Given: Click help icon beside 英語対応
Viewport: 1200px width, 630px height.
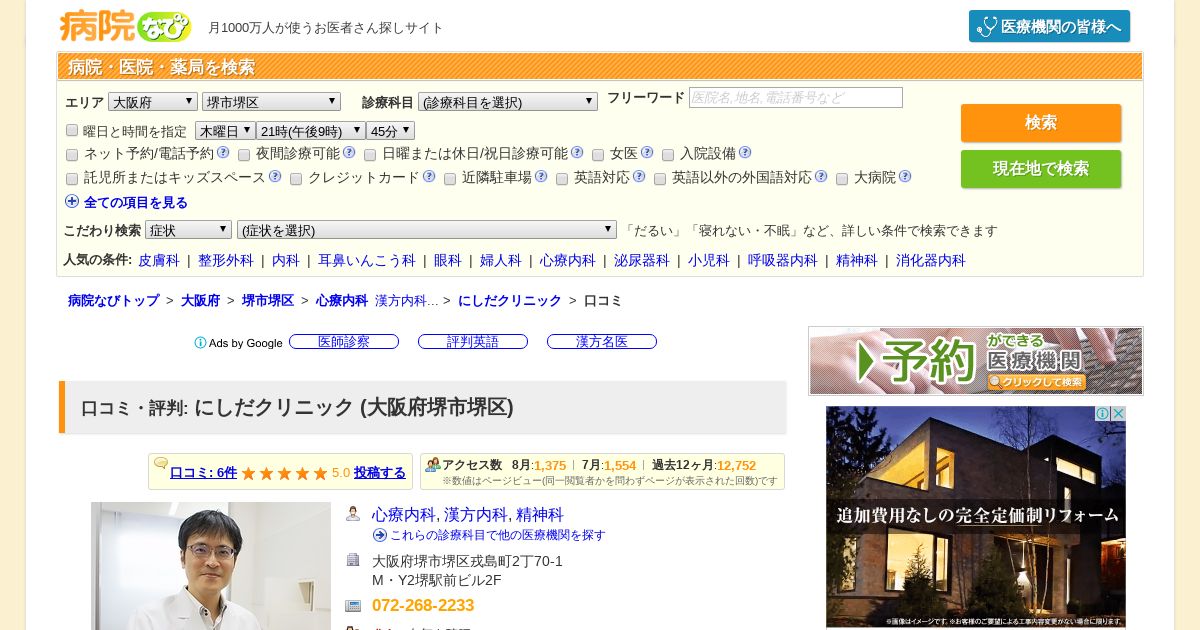Looking at the screenshot, I should (x=639, y=176).
